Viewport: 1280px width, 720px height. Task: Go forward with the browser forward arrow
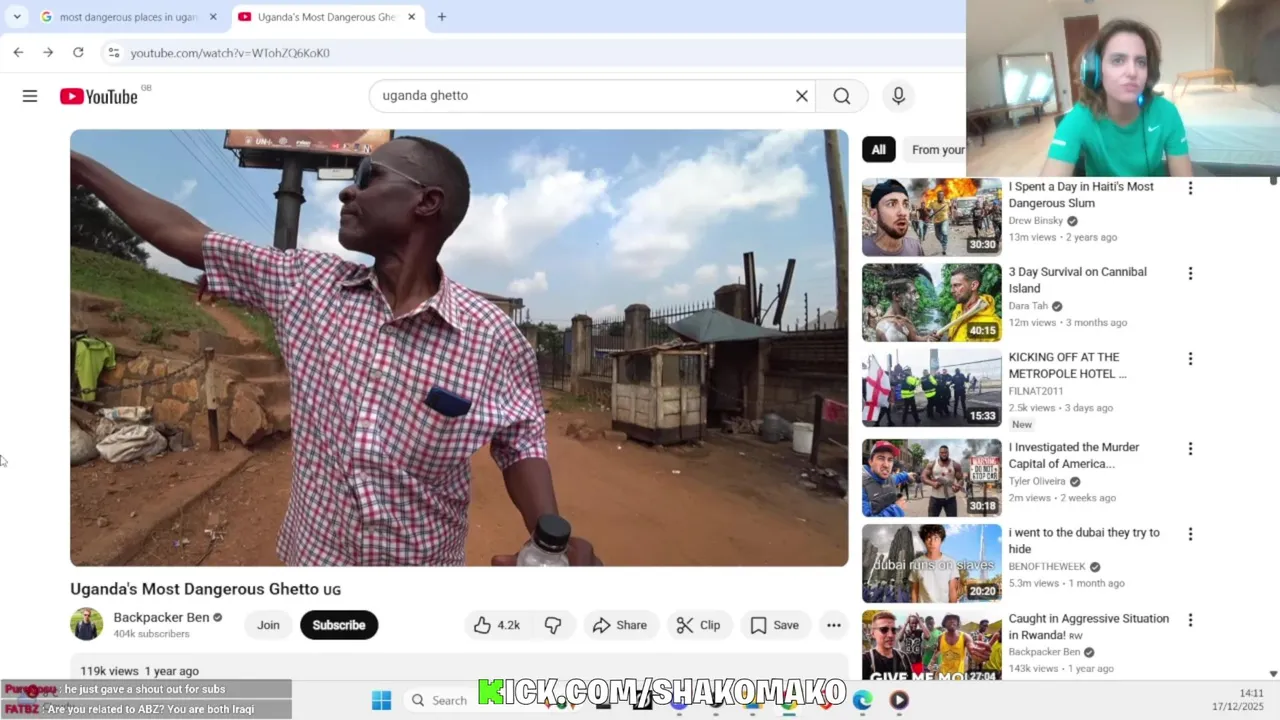click(x=48, y=52)
